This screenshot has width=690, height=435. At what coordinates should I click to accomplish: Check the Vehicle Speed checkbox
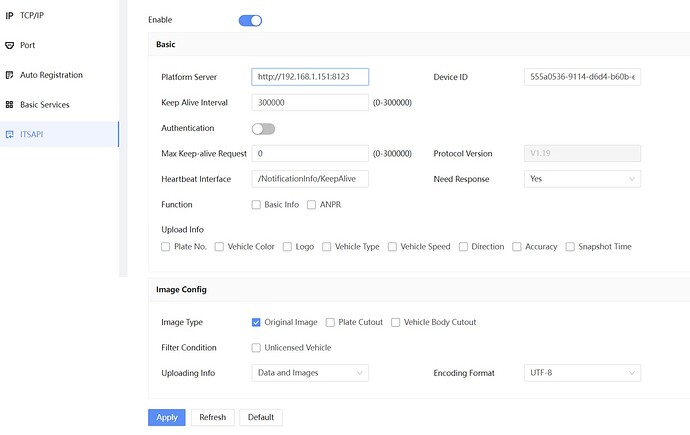tap(392, 247)
